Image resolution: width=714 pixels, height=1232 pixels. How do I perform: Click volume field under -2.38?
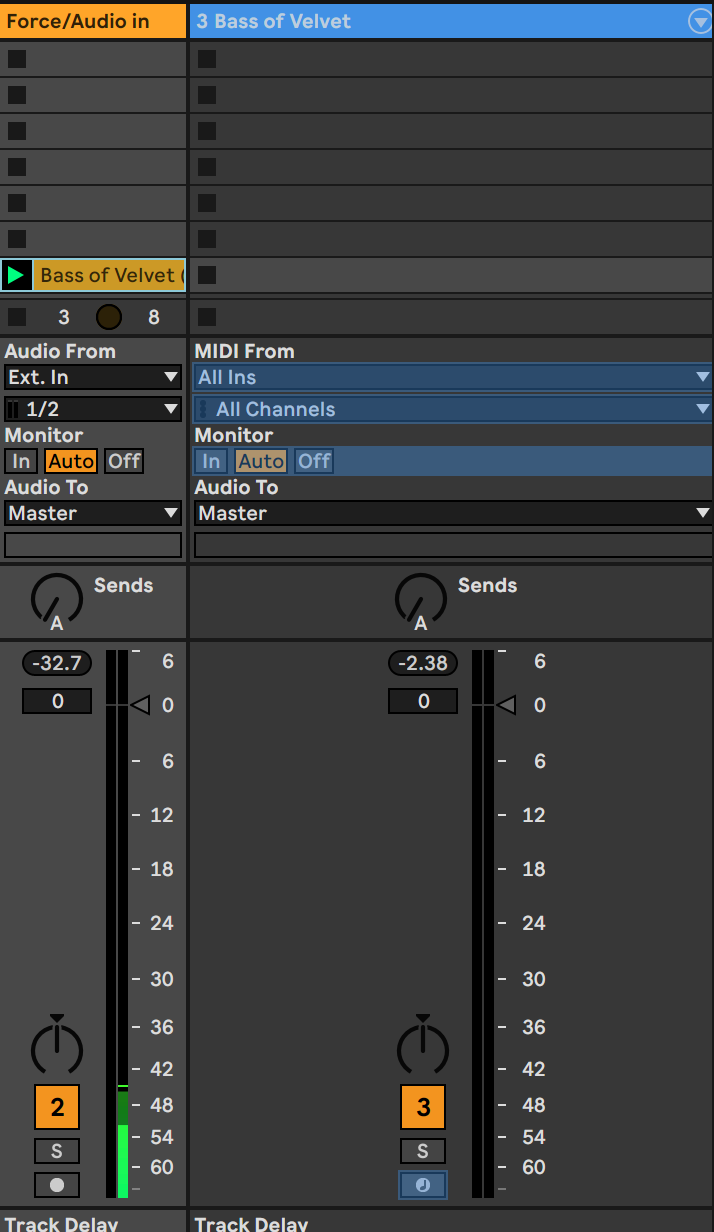(x=423, y=701)
